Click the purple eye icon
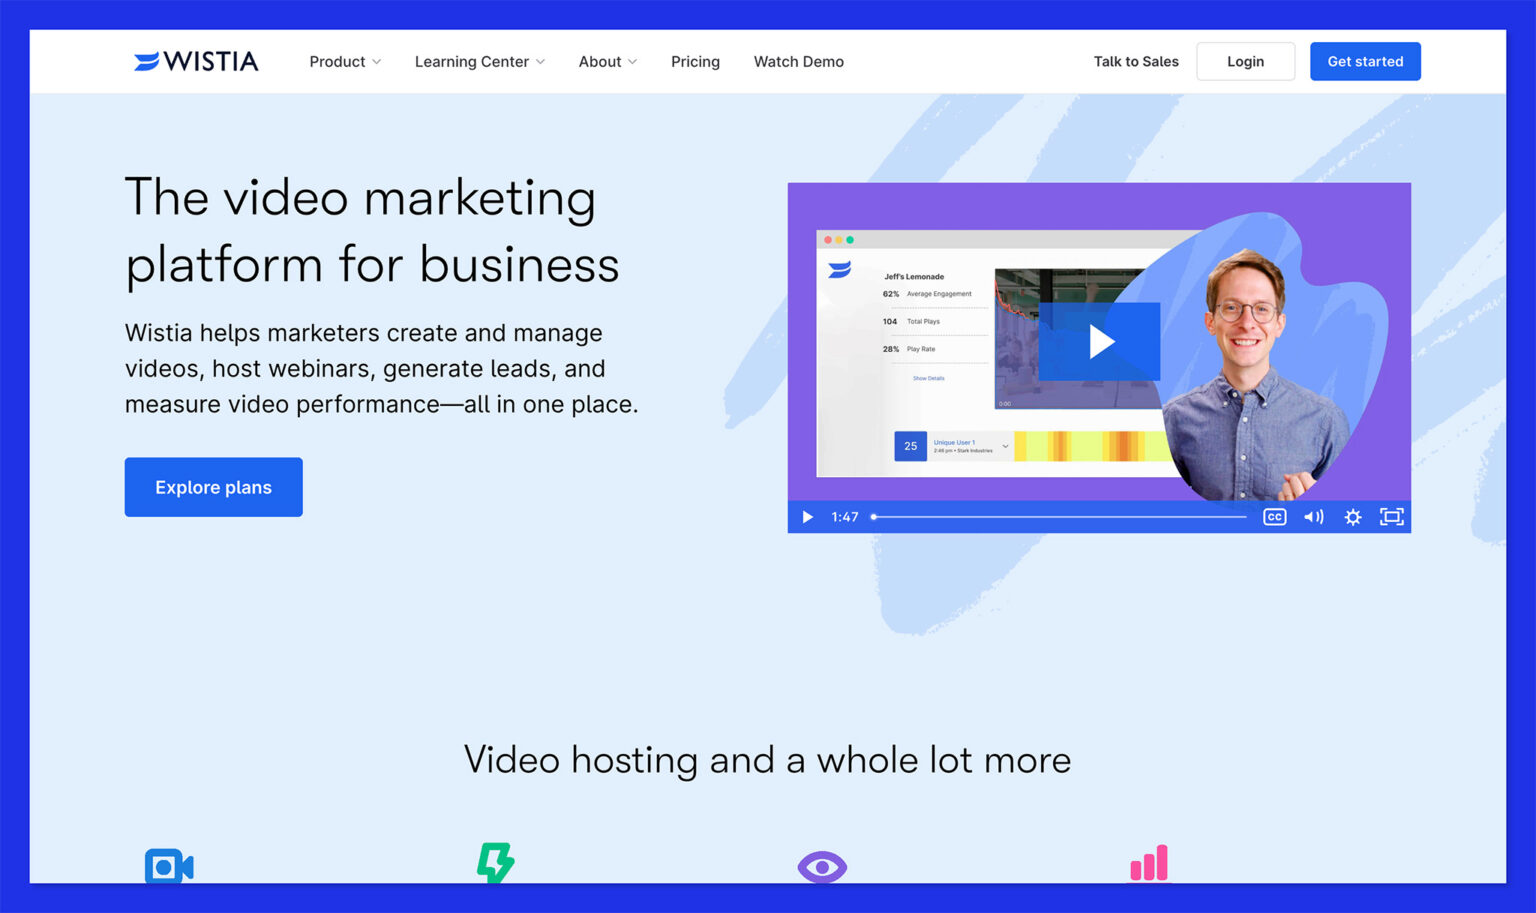 coord(821,866)
